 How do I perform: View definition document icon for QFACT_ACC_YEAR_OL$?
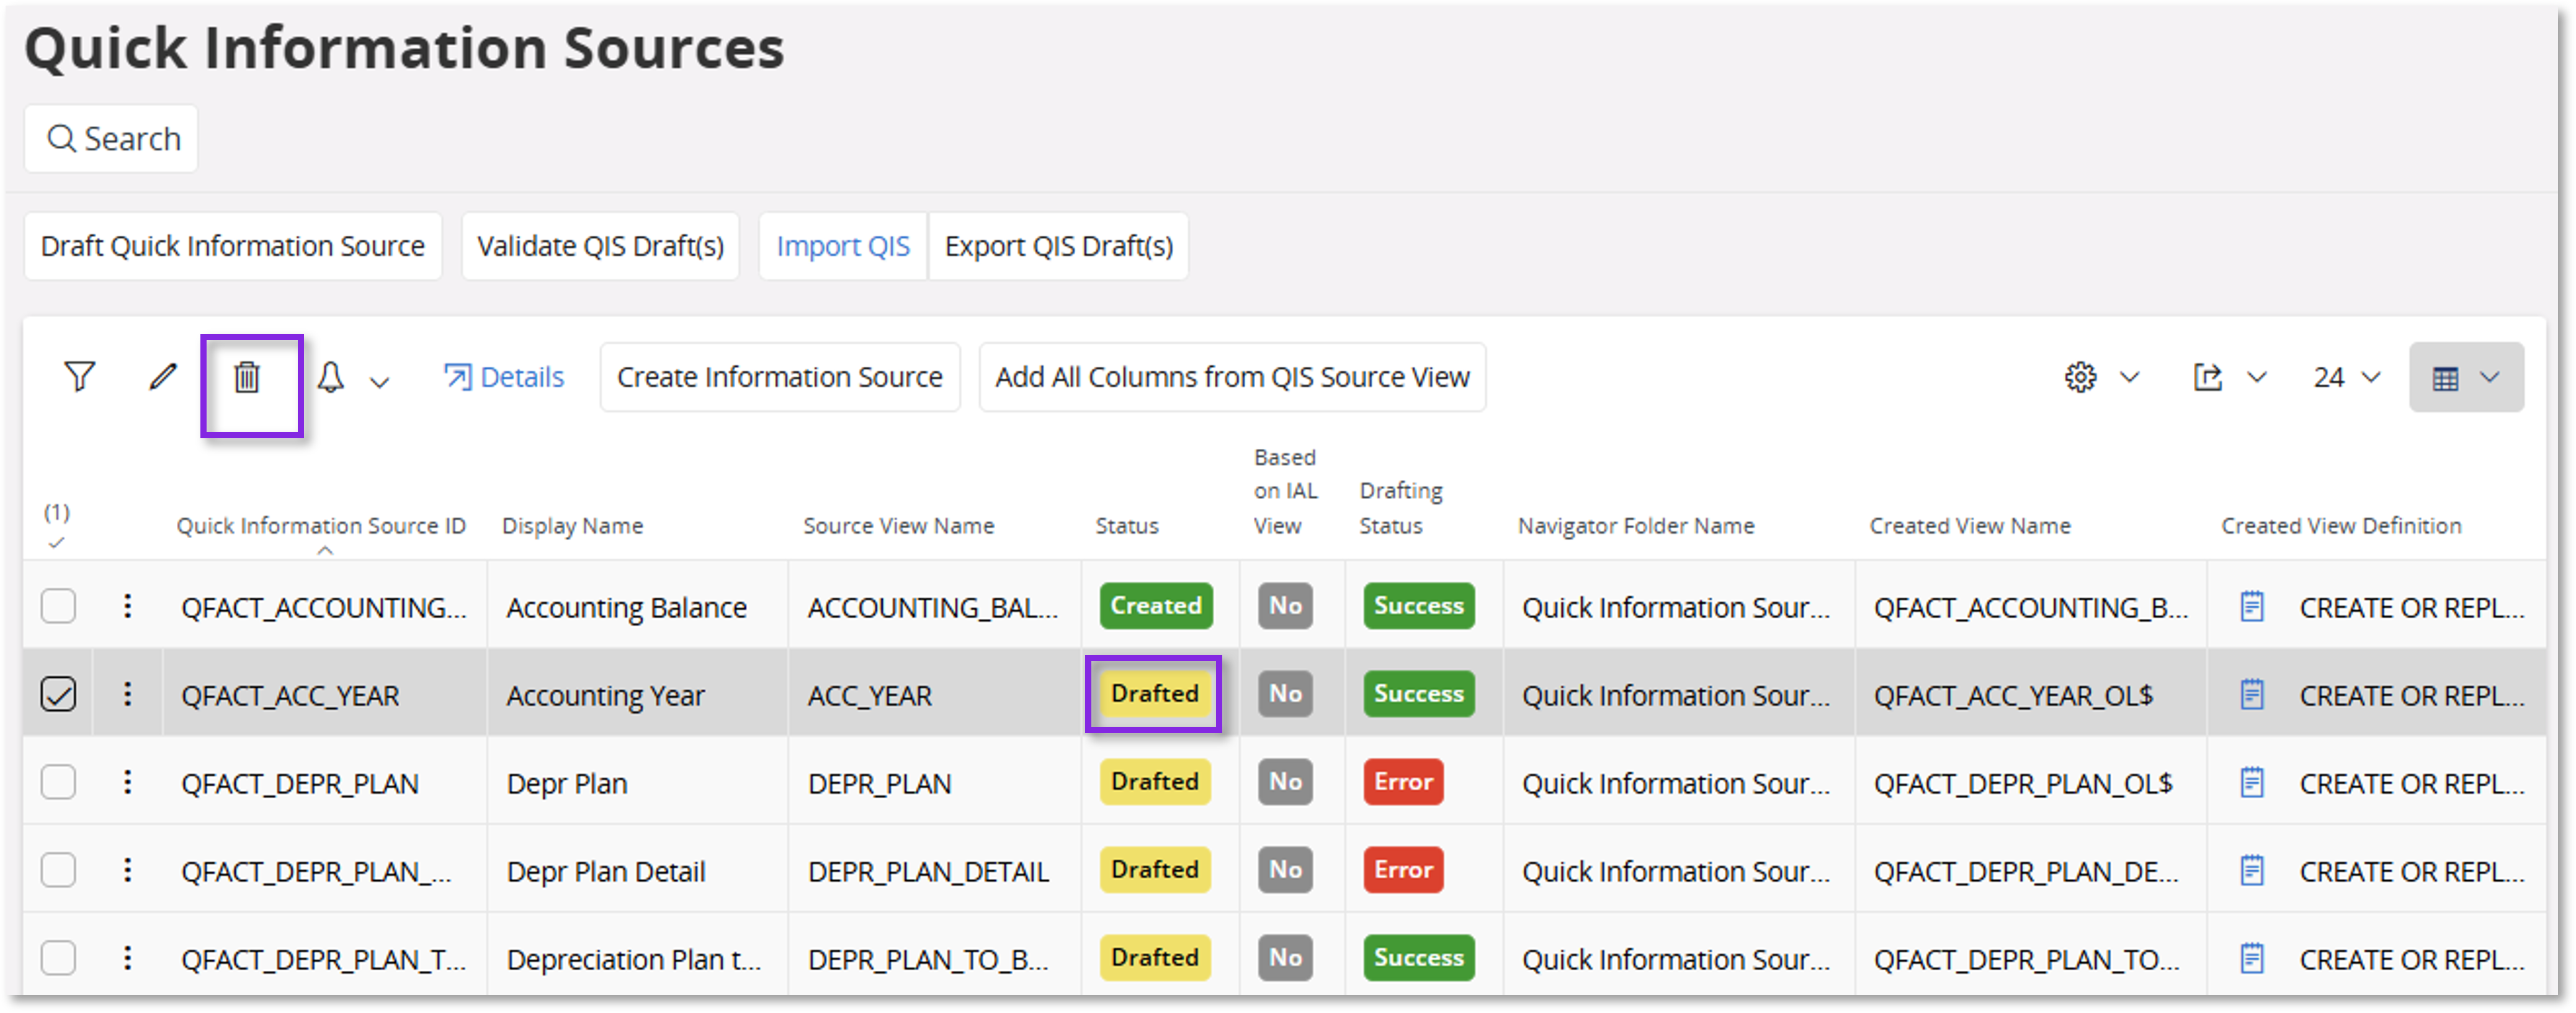(2251, 694)
